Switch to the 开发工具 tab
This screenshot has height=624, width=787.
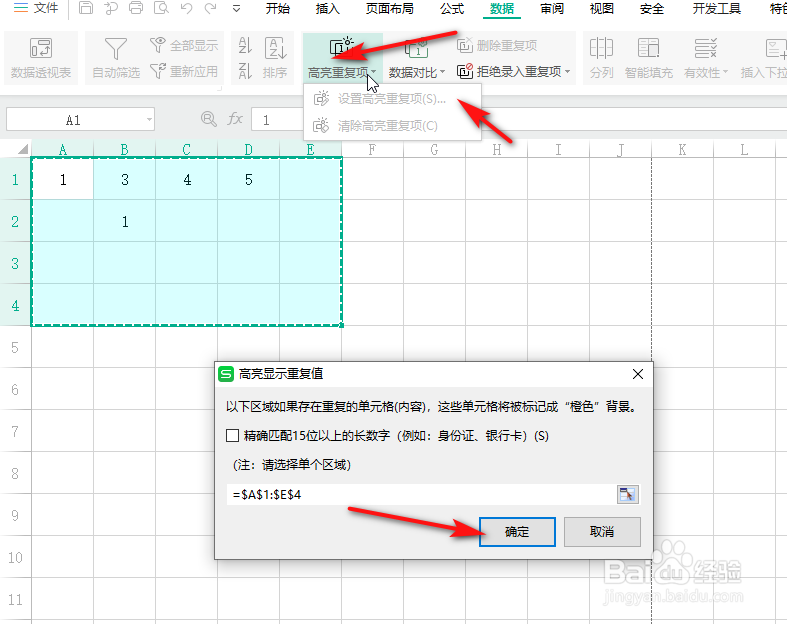click(716, 9)
